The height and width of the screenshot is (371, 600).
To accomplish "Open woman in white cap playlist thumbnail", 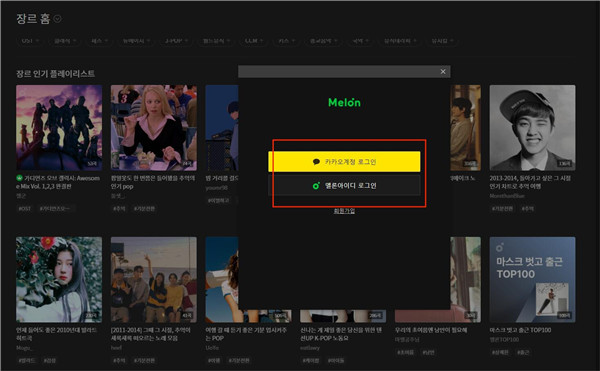I will tap(222, 280).
